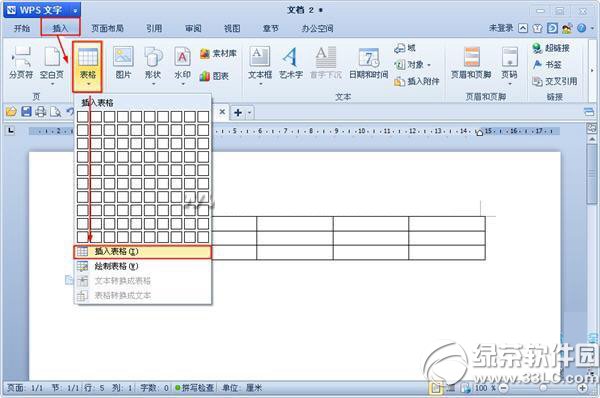Open the Material Library (素材库)
Image resolution: width=600 pixels, height=398 pixels.
coord(218,54)
